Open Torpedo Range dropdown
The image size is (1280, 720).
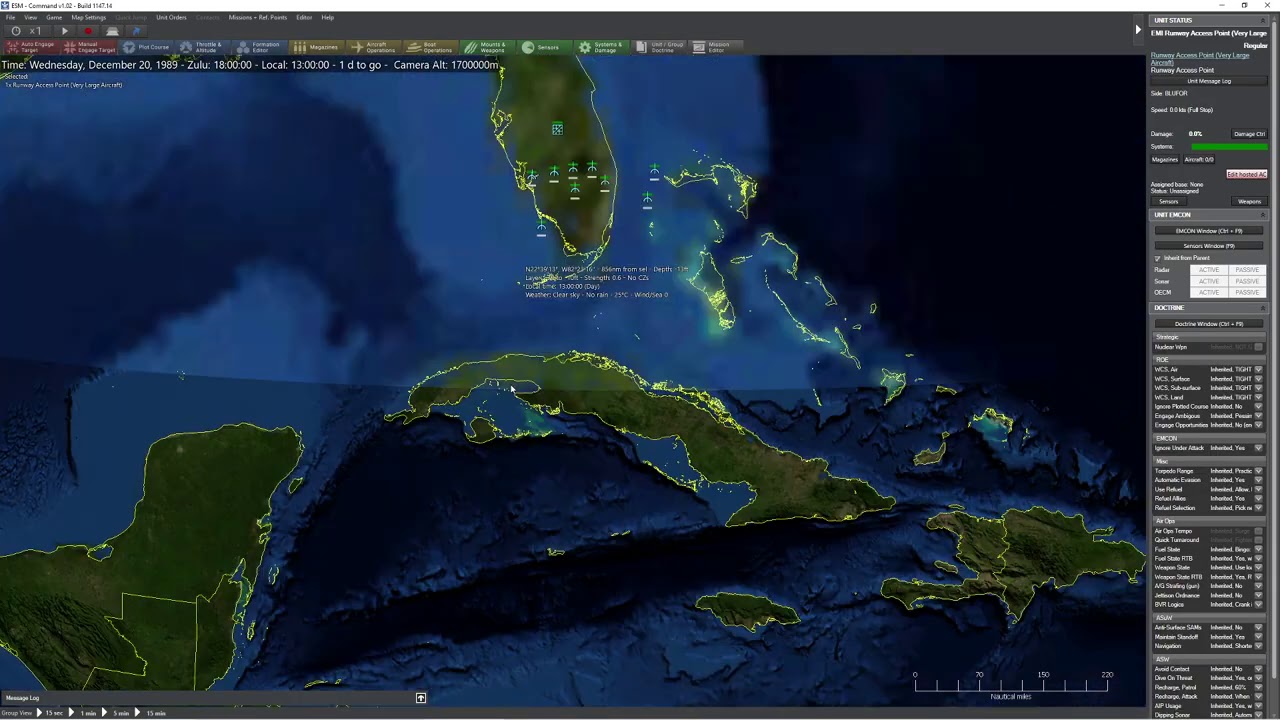coord(1258,471)
